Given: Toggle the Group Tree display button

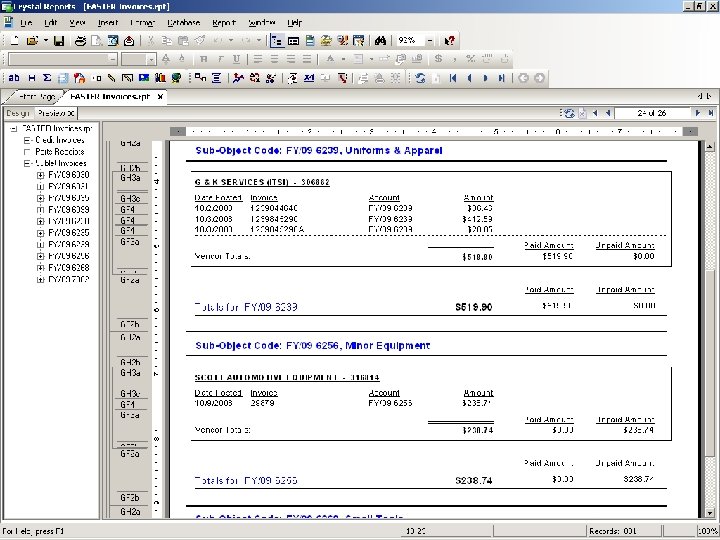Looking at the screenshot, I should [277, 41].
